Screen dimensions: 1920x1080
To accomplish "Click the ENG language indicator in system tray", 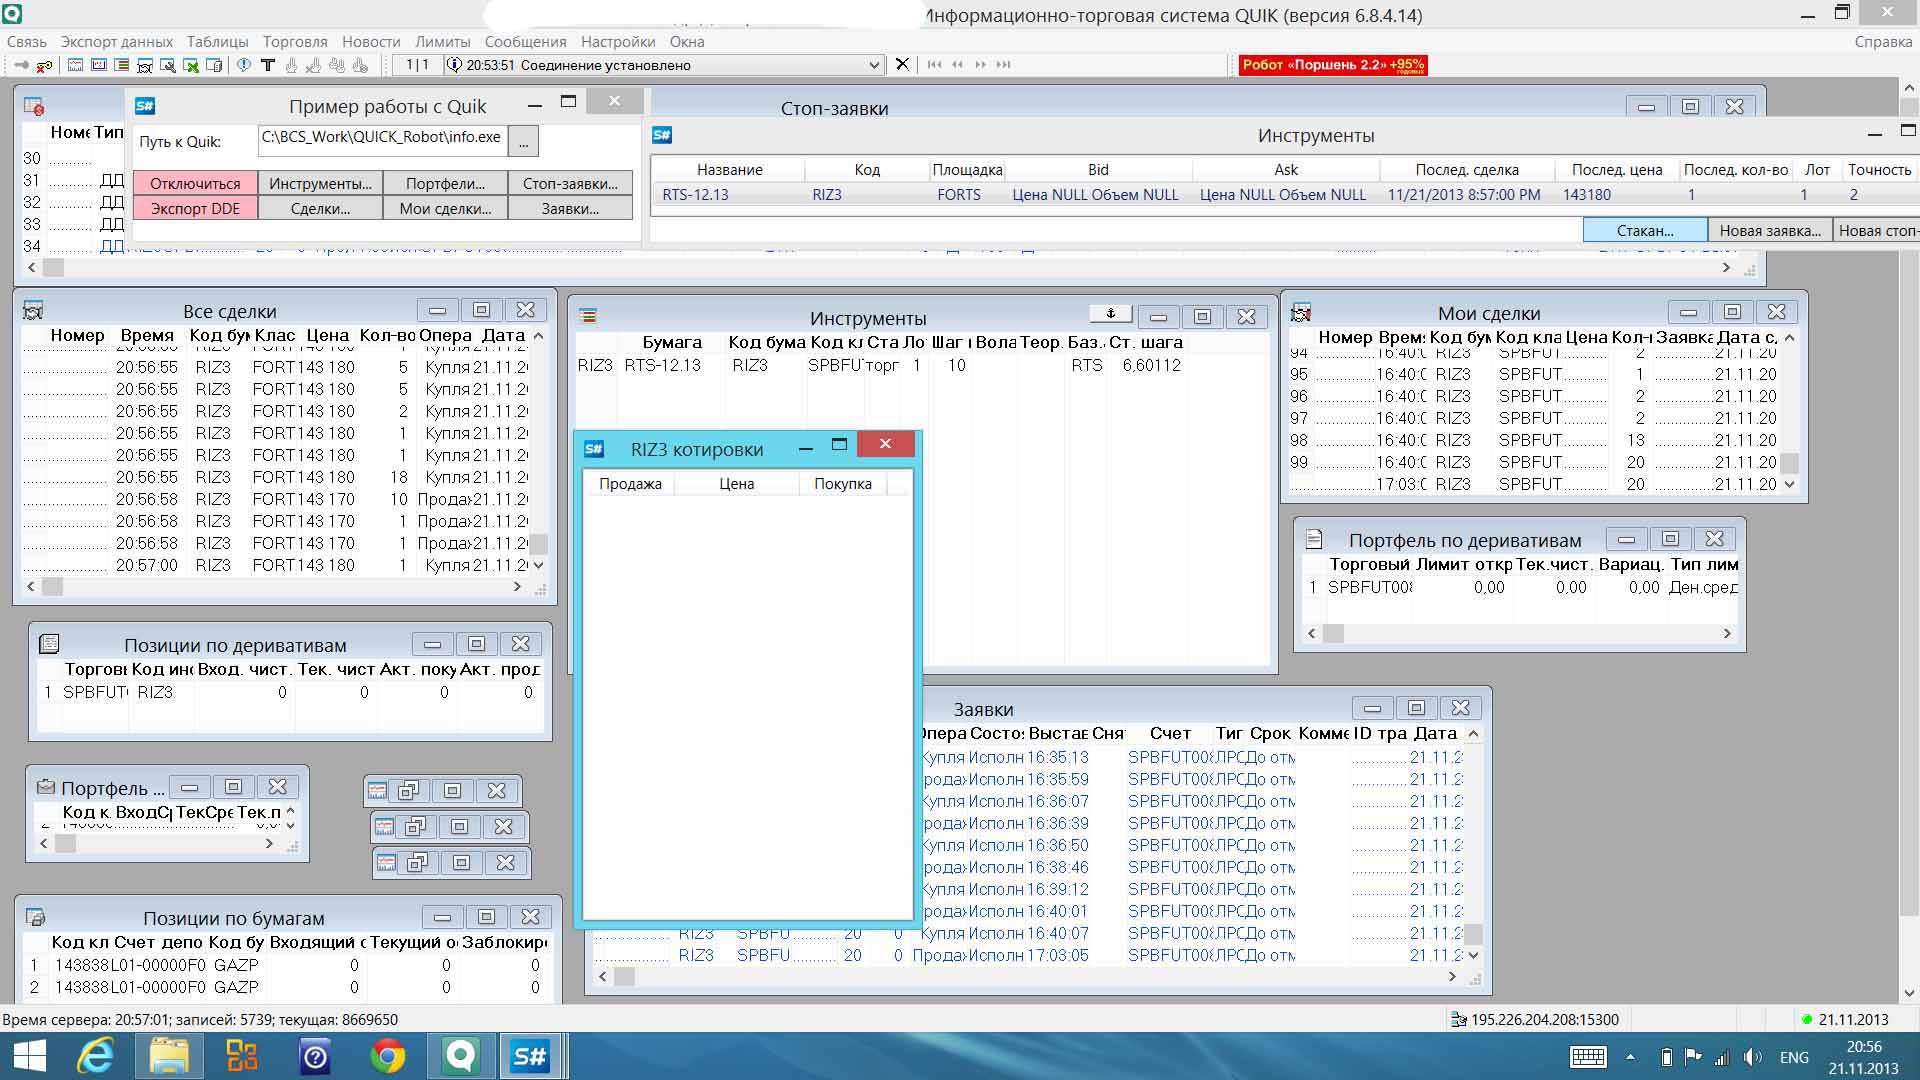I will [1794, 1057].
